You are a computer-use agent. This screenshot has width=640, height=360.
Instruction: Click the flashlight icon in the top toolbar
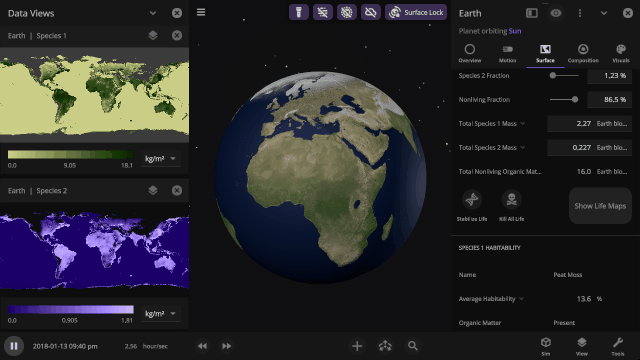(299, 12)
